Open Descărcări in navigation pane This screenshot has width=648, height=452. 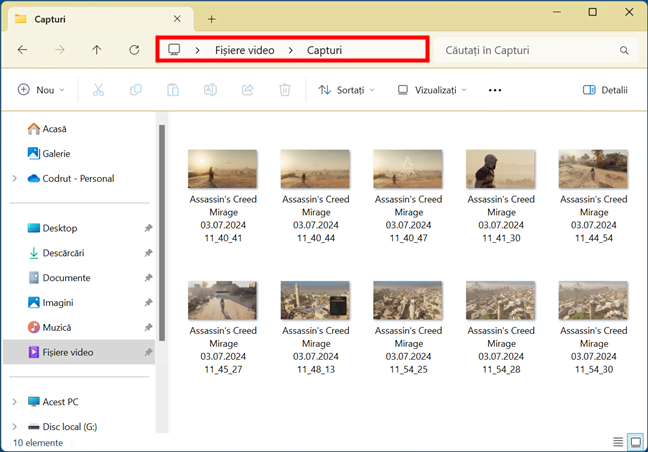coord(56,253)
